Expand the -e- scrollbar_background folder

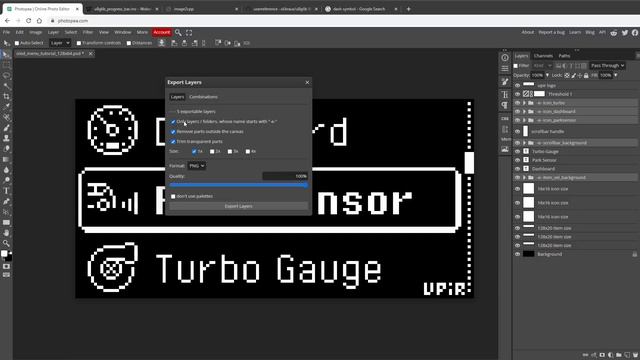(524, 143)
